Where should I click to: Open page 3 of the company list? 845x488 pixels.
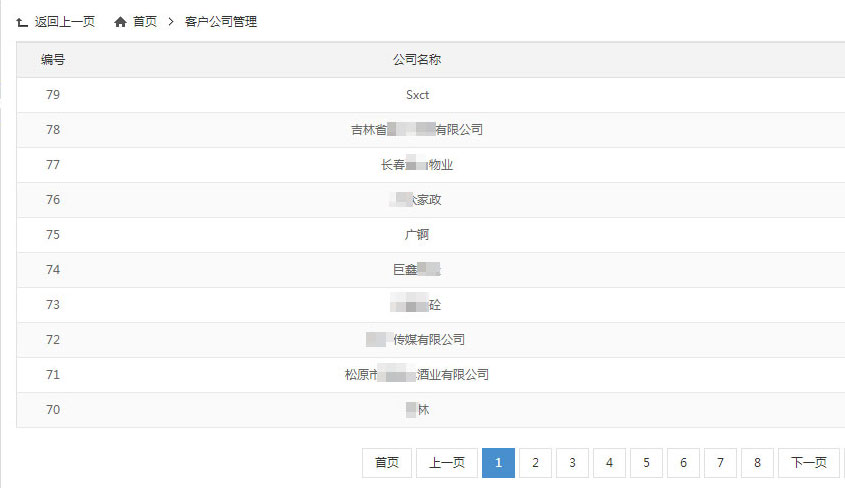tap(572, 462)
